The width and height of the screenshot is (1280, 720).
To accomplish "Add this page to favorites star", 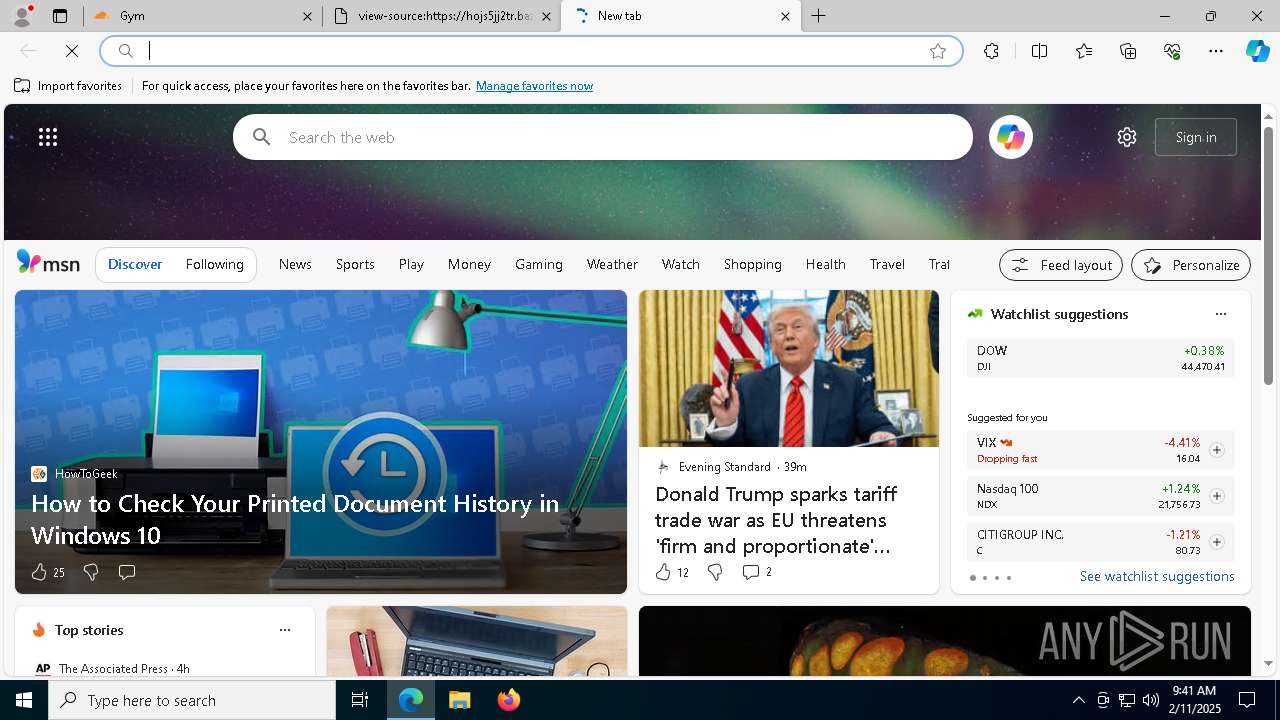I will tap(938, 51).
